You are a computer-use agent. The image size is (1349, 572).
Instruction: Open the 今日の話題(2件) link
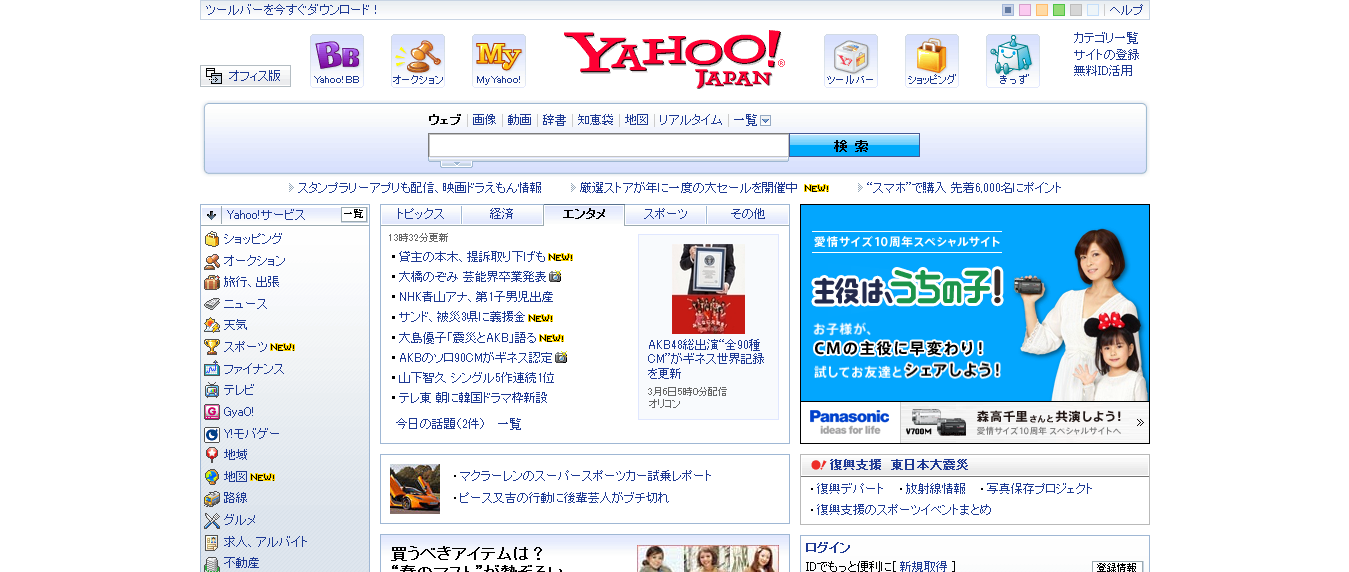point(440,424)
